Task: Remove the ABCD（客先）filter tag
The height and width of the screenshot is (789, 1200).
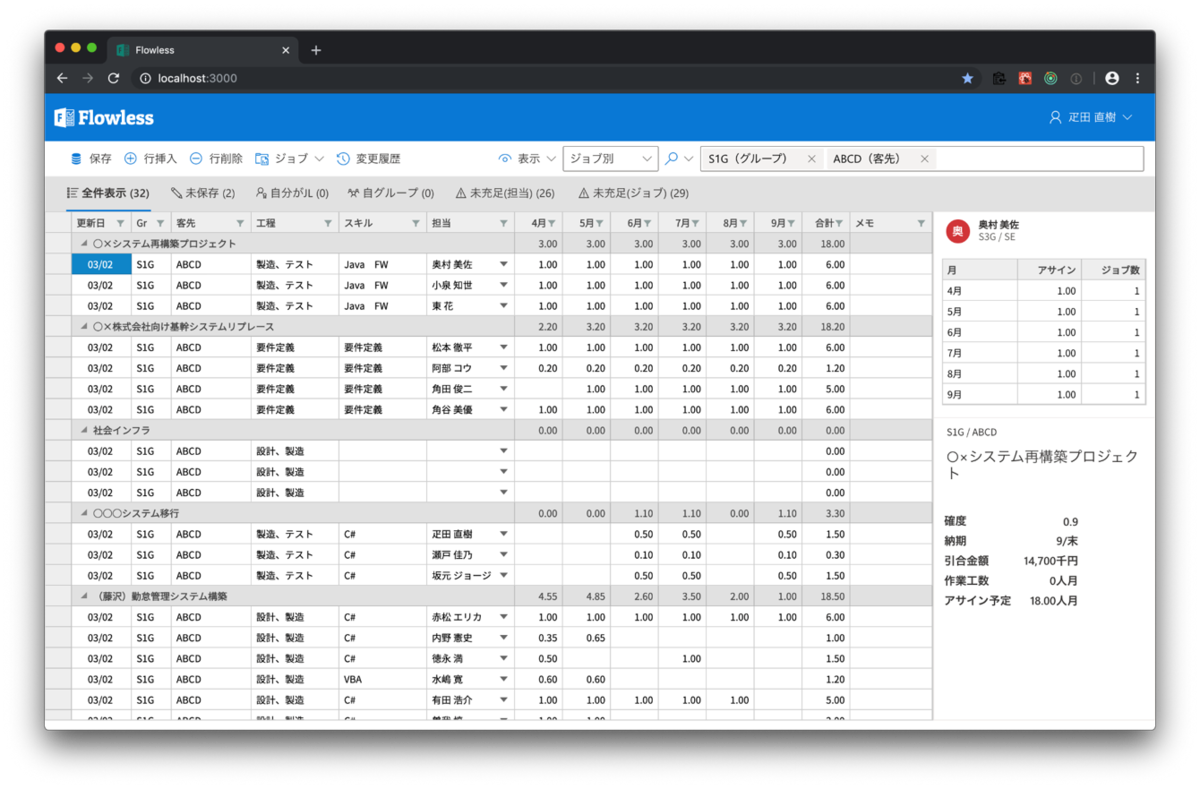Action: 924,159
